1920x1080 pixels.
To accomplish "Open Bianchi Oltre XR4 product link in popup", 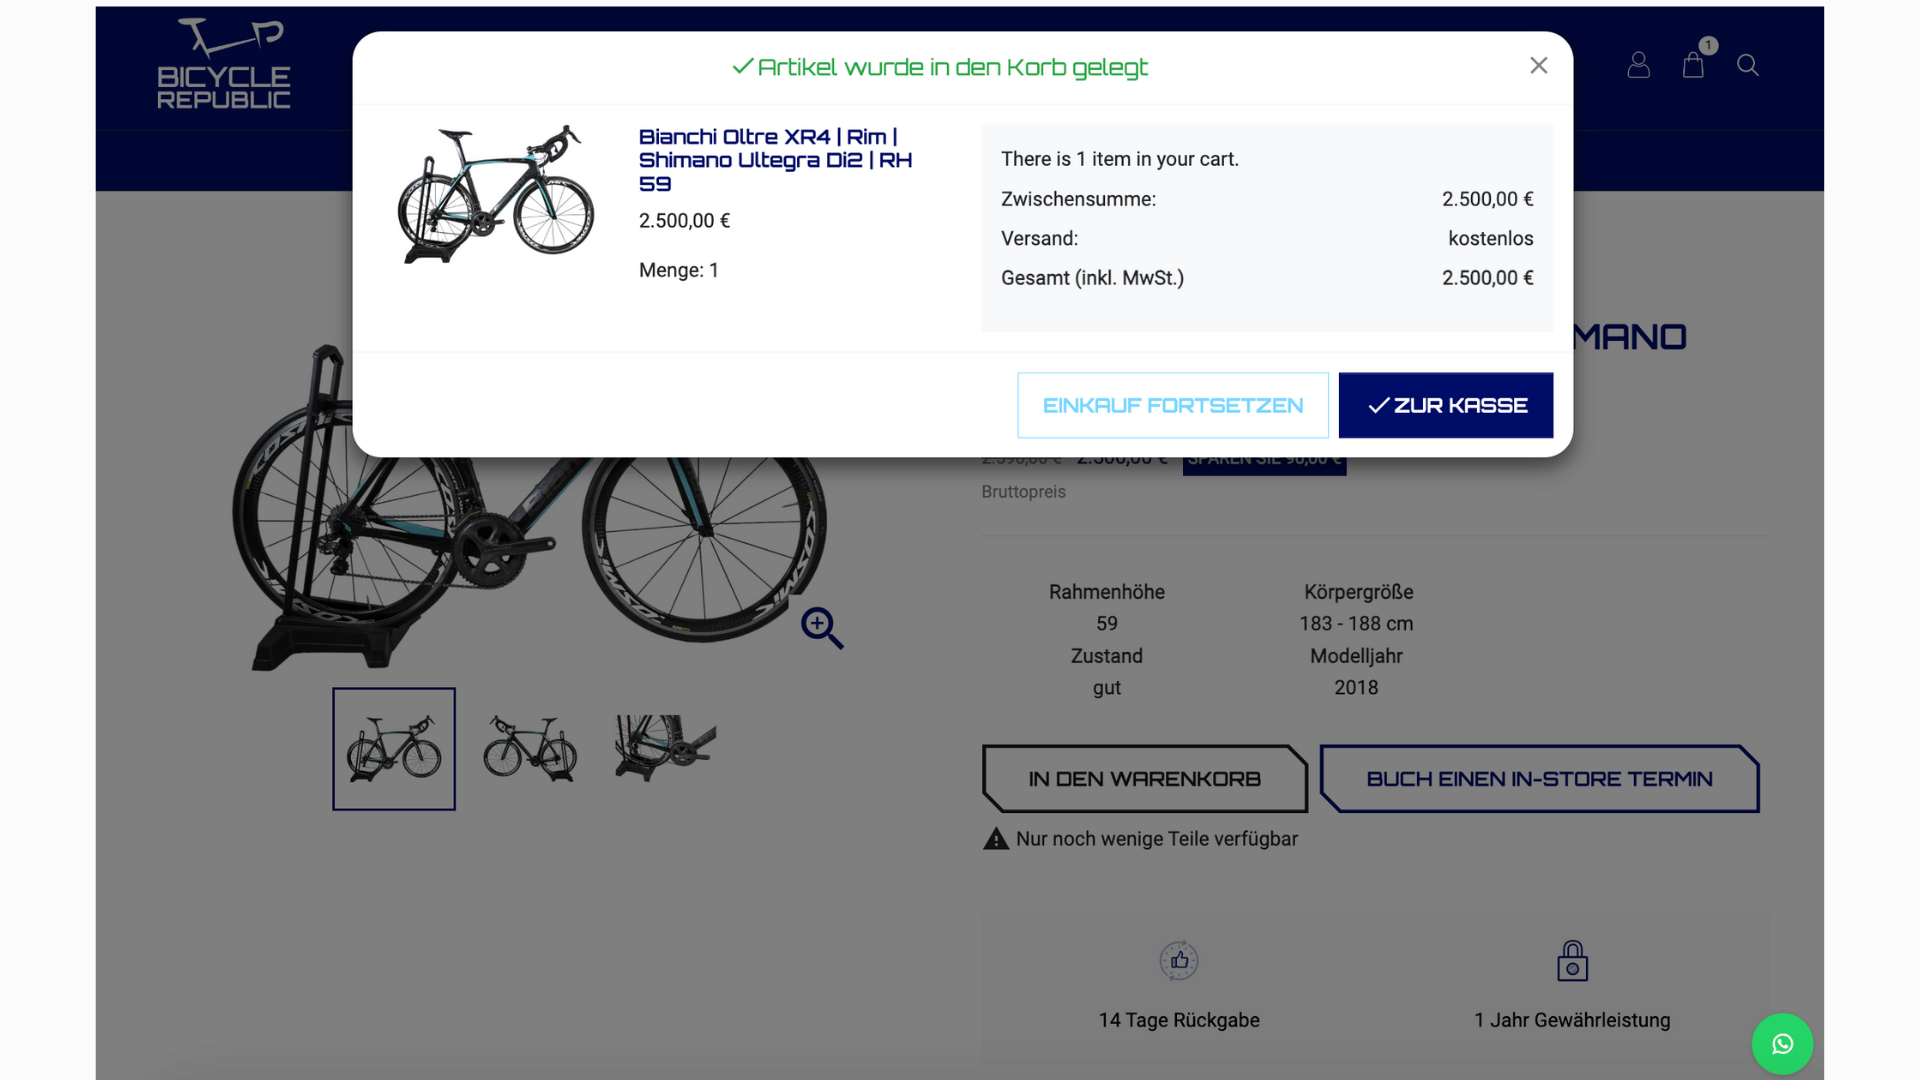I will click(x=775, y=160).
